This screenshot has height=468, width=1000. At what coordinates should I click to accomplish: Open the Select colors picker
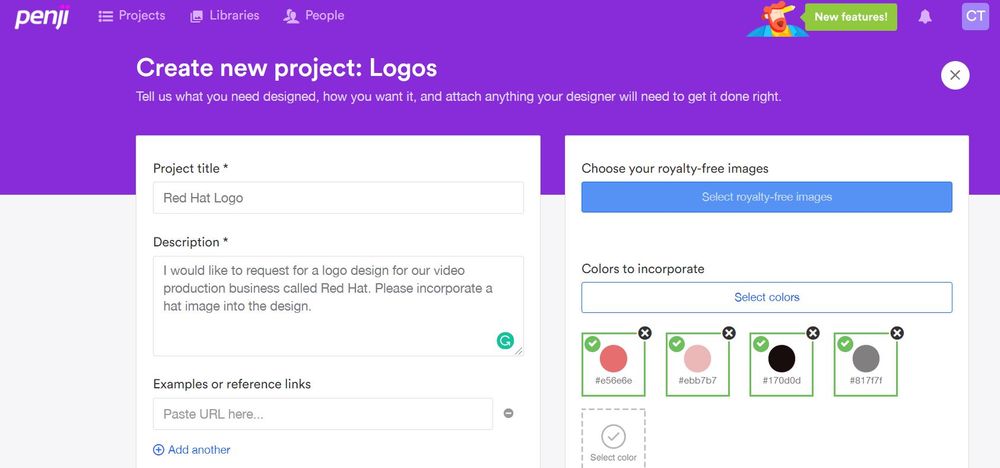click(767, 297)
